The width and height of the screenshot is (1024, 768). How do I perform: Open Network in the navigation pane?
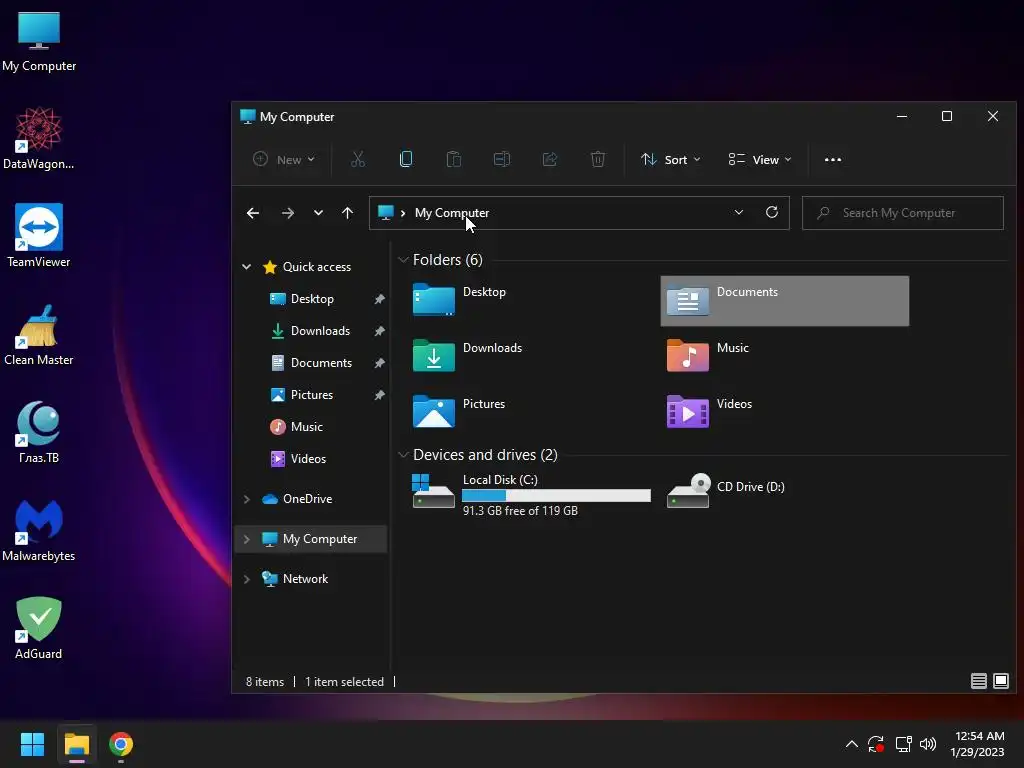pyautogui.click(x=305, y=579)
